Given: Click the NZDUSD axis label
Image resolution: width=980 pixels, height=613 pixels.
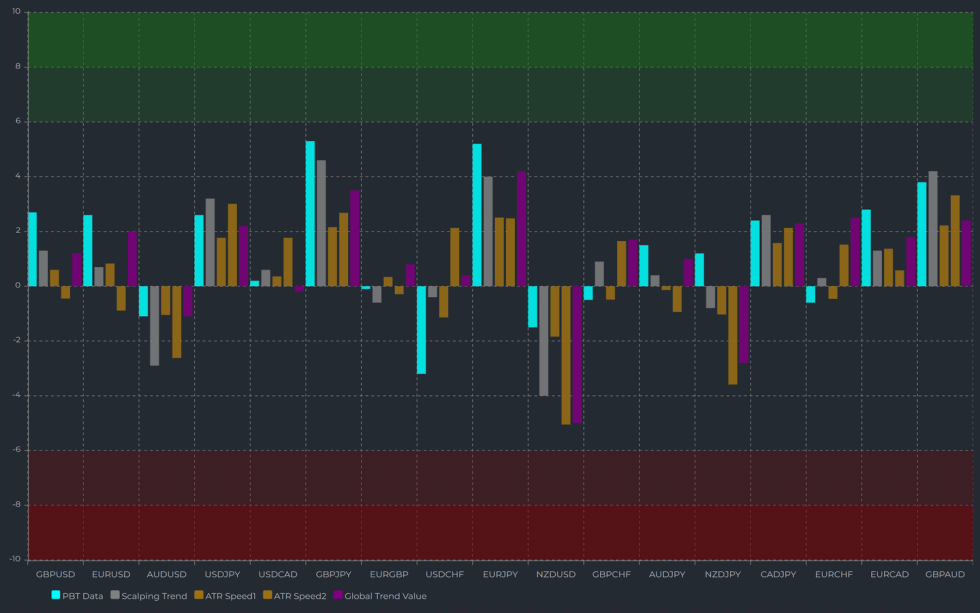Looking at the screenshot, I should click(x=556, y=574).
